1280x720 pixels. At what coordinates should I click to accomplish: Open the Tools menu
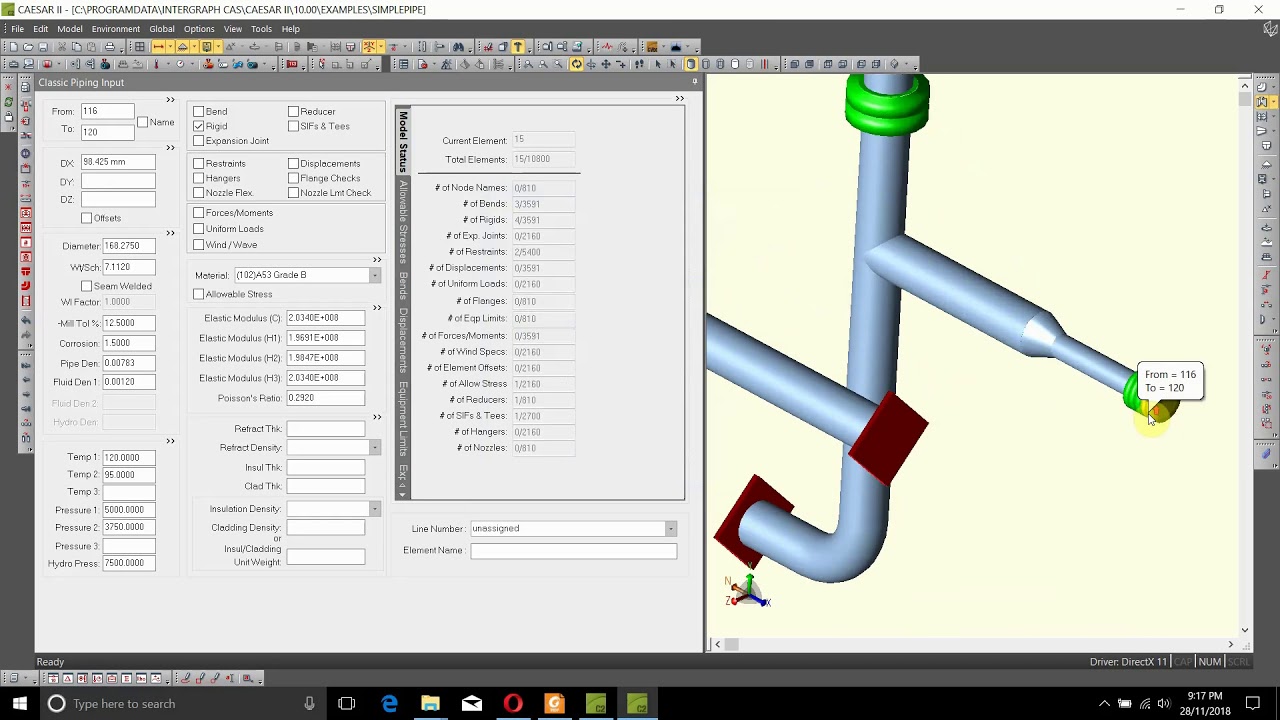[261, 29]
